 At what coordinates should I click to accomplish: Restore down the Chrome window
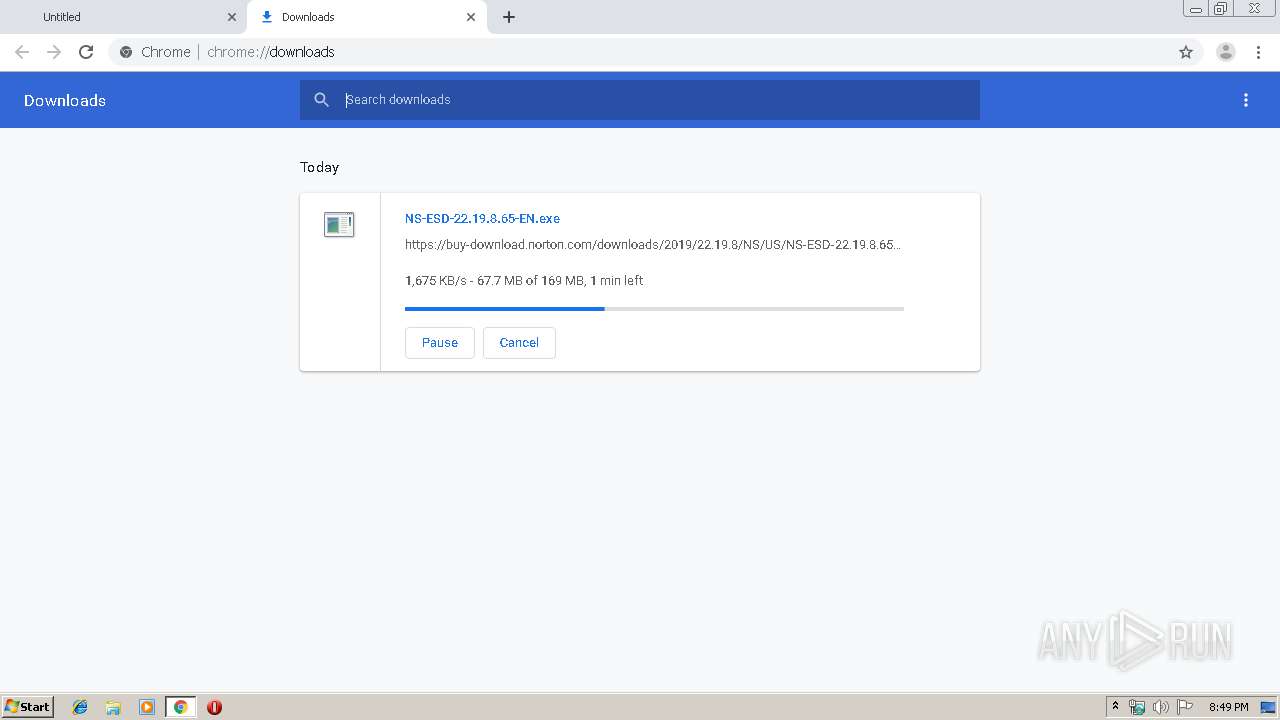point(1221,9)
